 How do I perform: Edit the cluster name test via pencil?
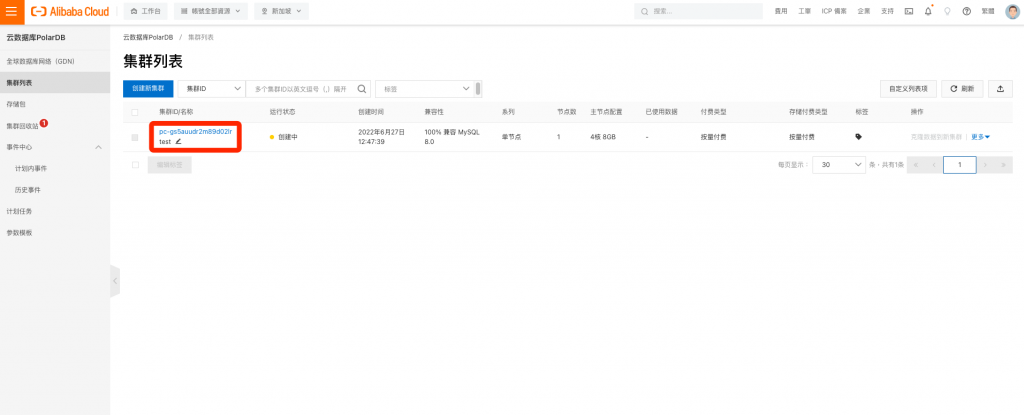[x=178, y=141]
